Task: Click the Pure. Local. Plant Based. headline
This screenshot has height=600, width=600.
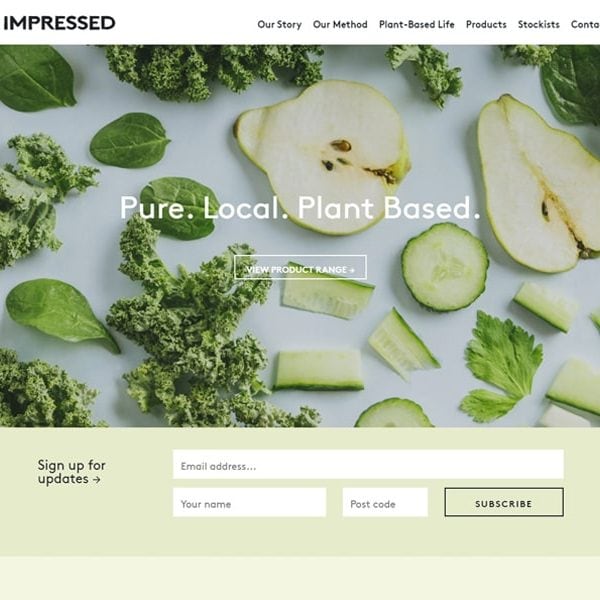Action: pos(300,207)
